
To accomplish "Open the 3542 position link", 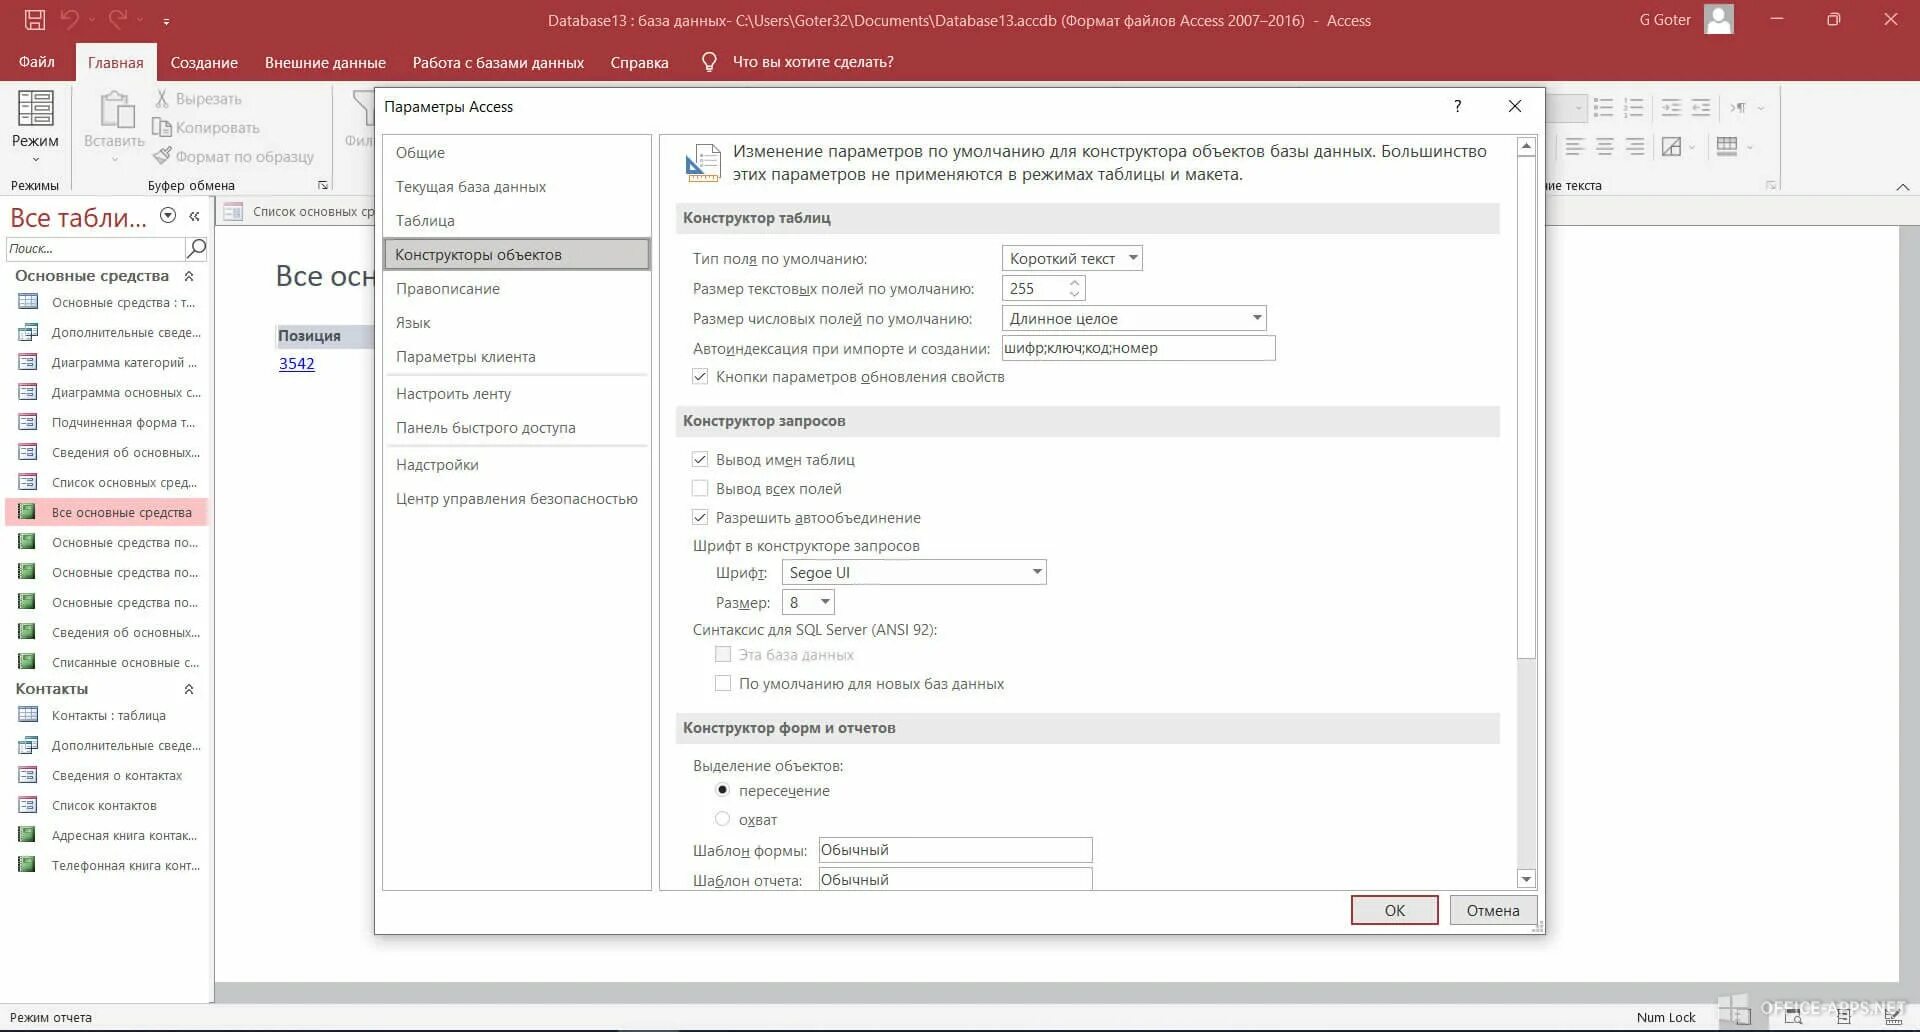I will point(296,364).
